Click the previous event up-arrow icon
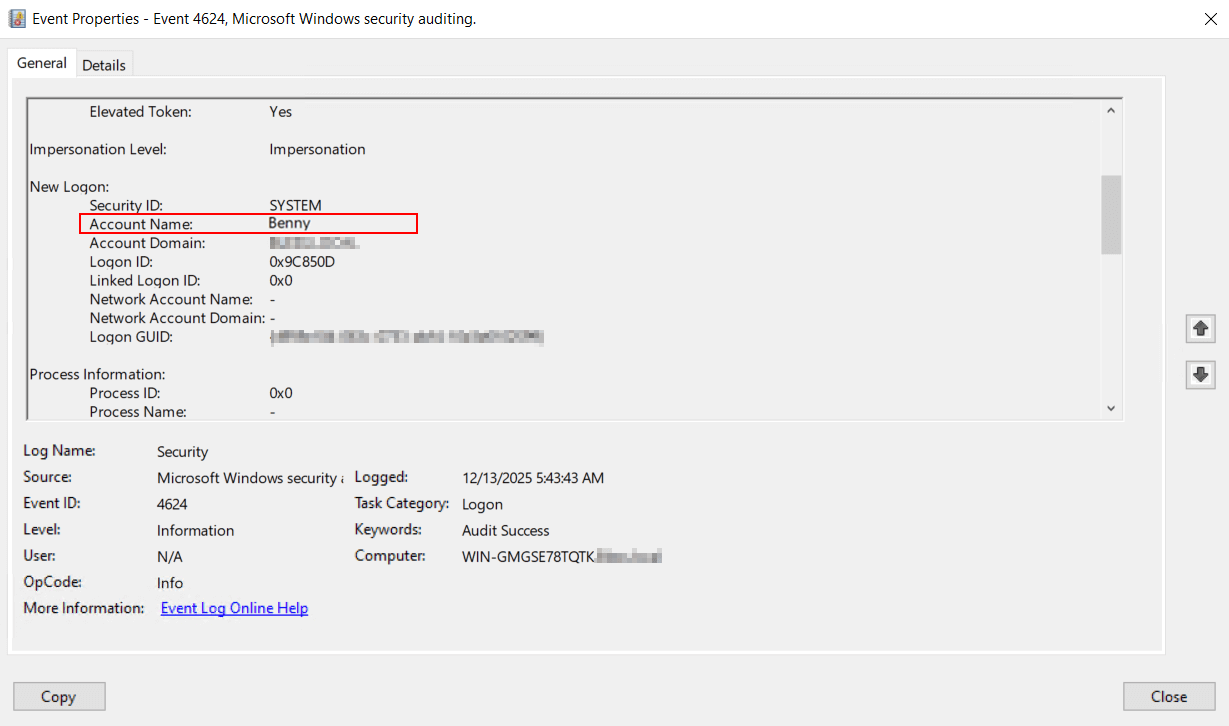 pyautogui.click(x=1200, y=328)
